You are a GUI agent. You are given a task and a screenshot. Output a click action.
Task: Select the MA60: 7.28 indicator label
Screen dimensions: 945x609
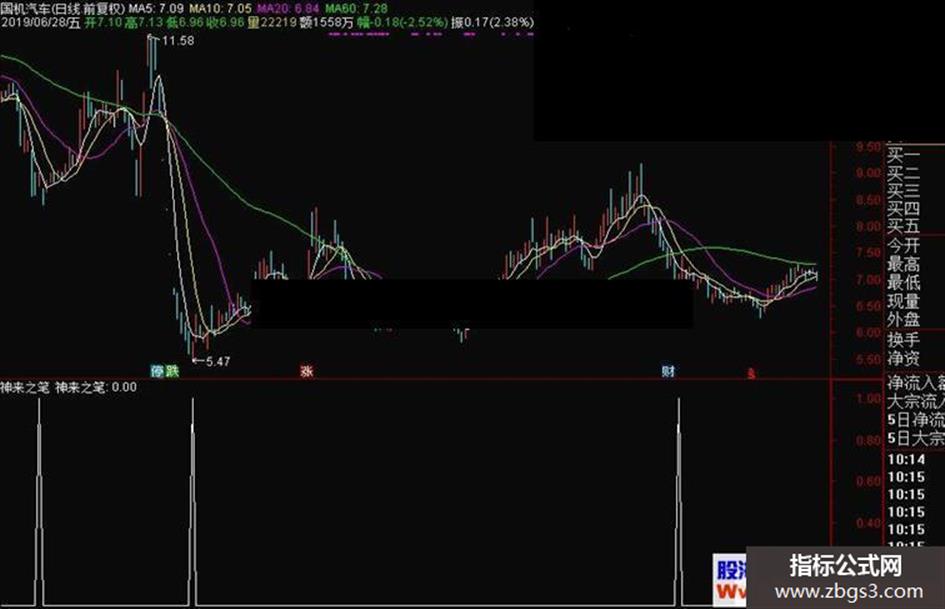357,8
